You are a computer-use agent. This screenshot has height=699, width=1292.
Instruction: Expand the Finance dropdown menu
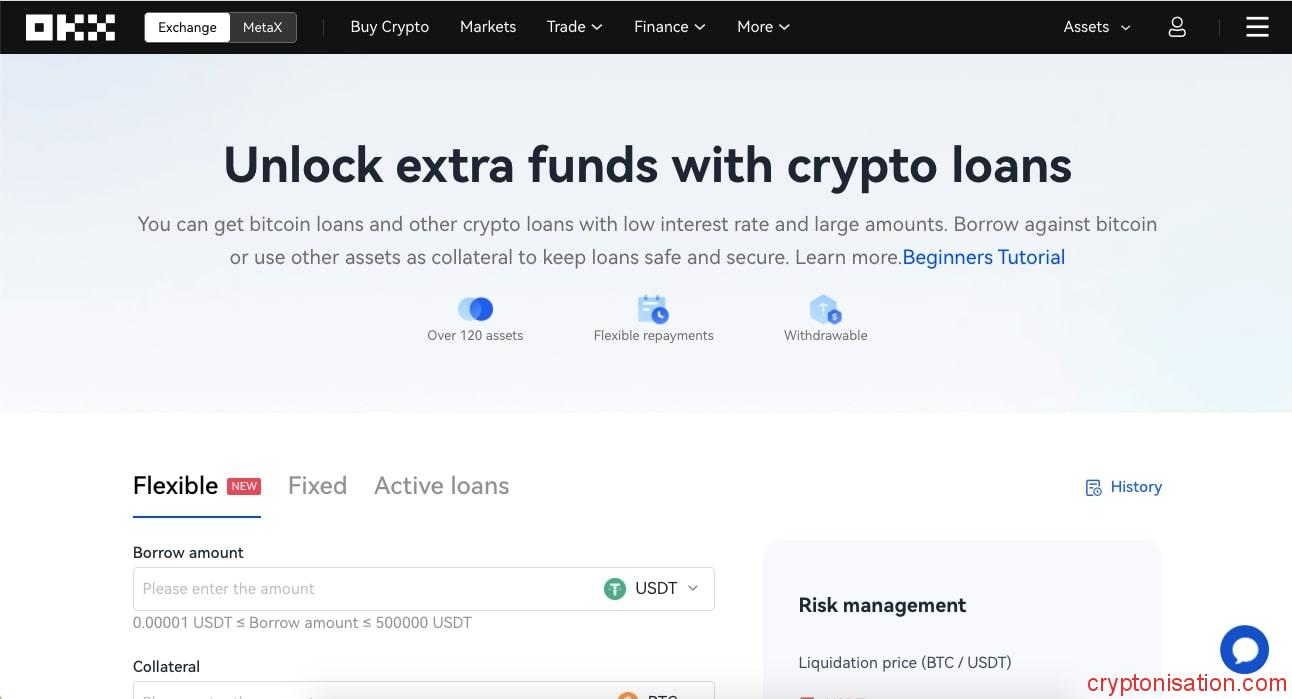(x=669, y=27)
